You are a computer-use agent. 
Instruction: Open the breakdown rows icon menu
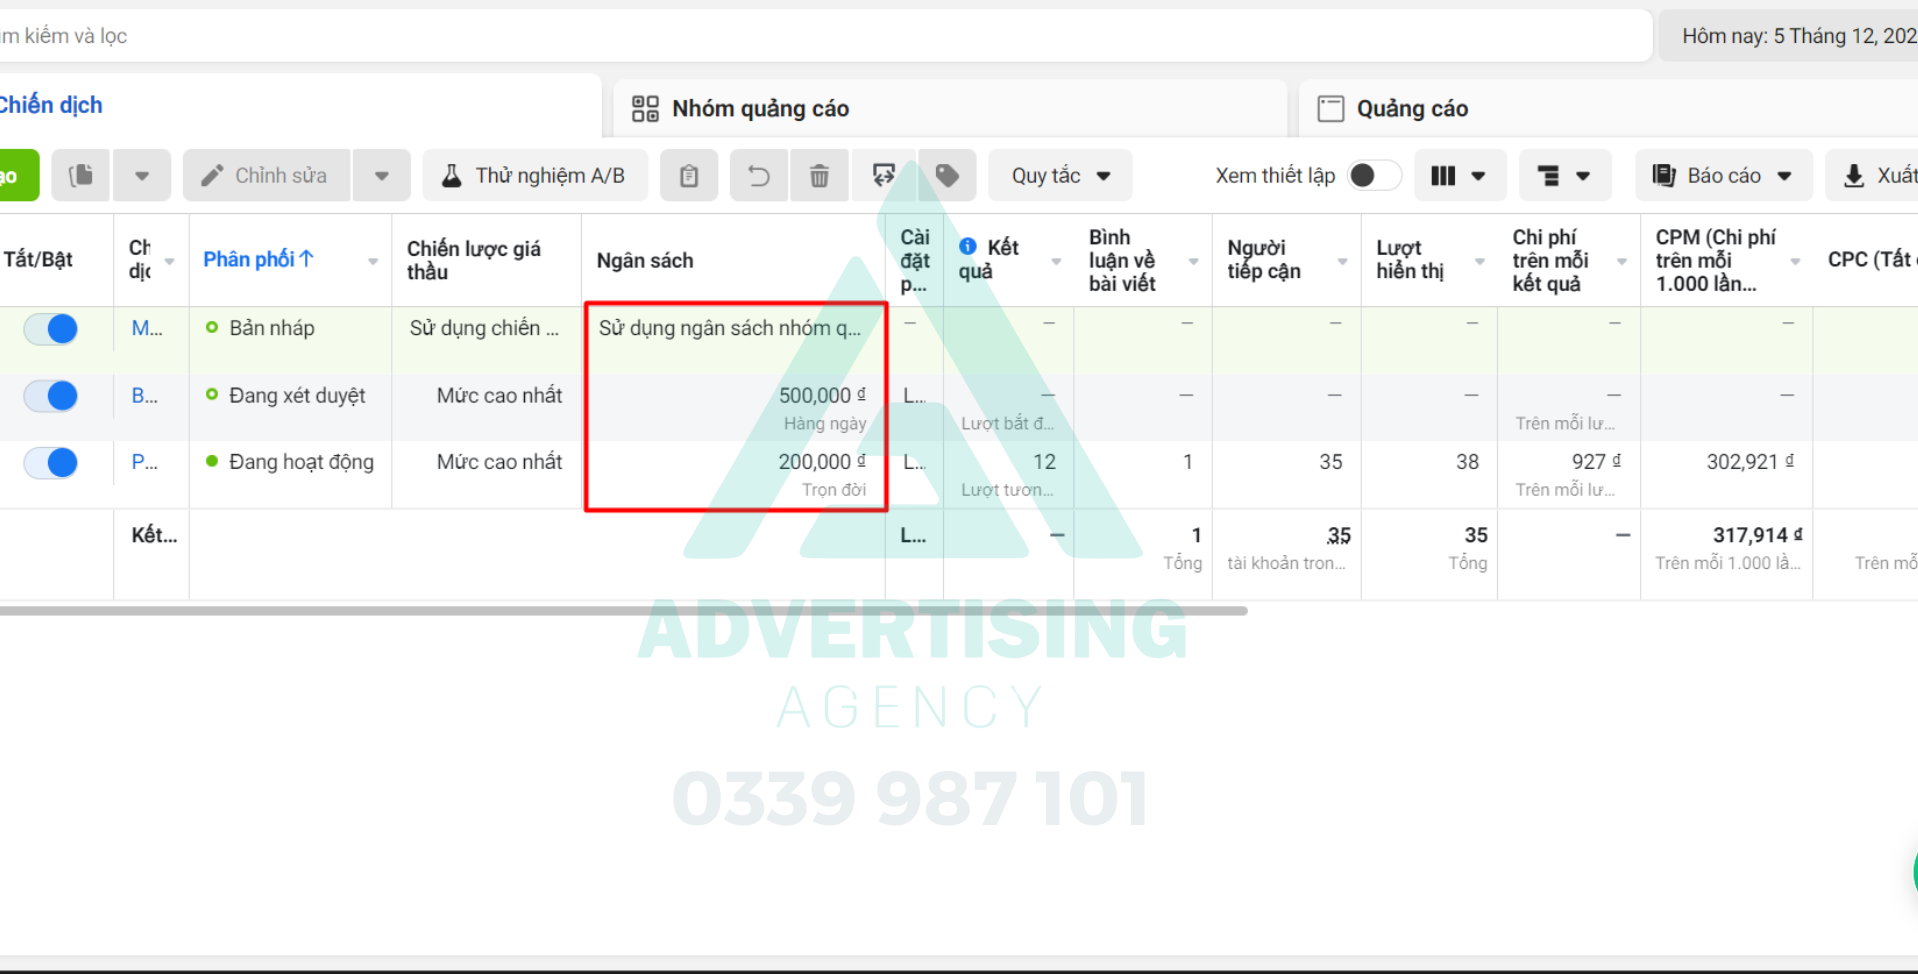(1564, 176)
